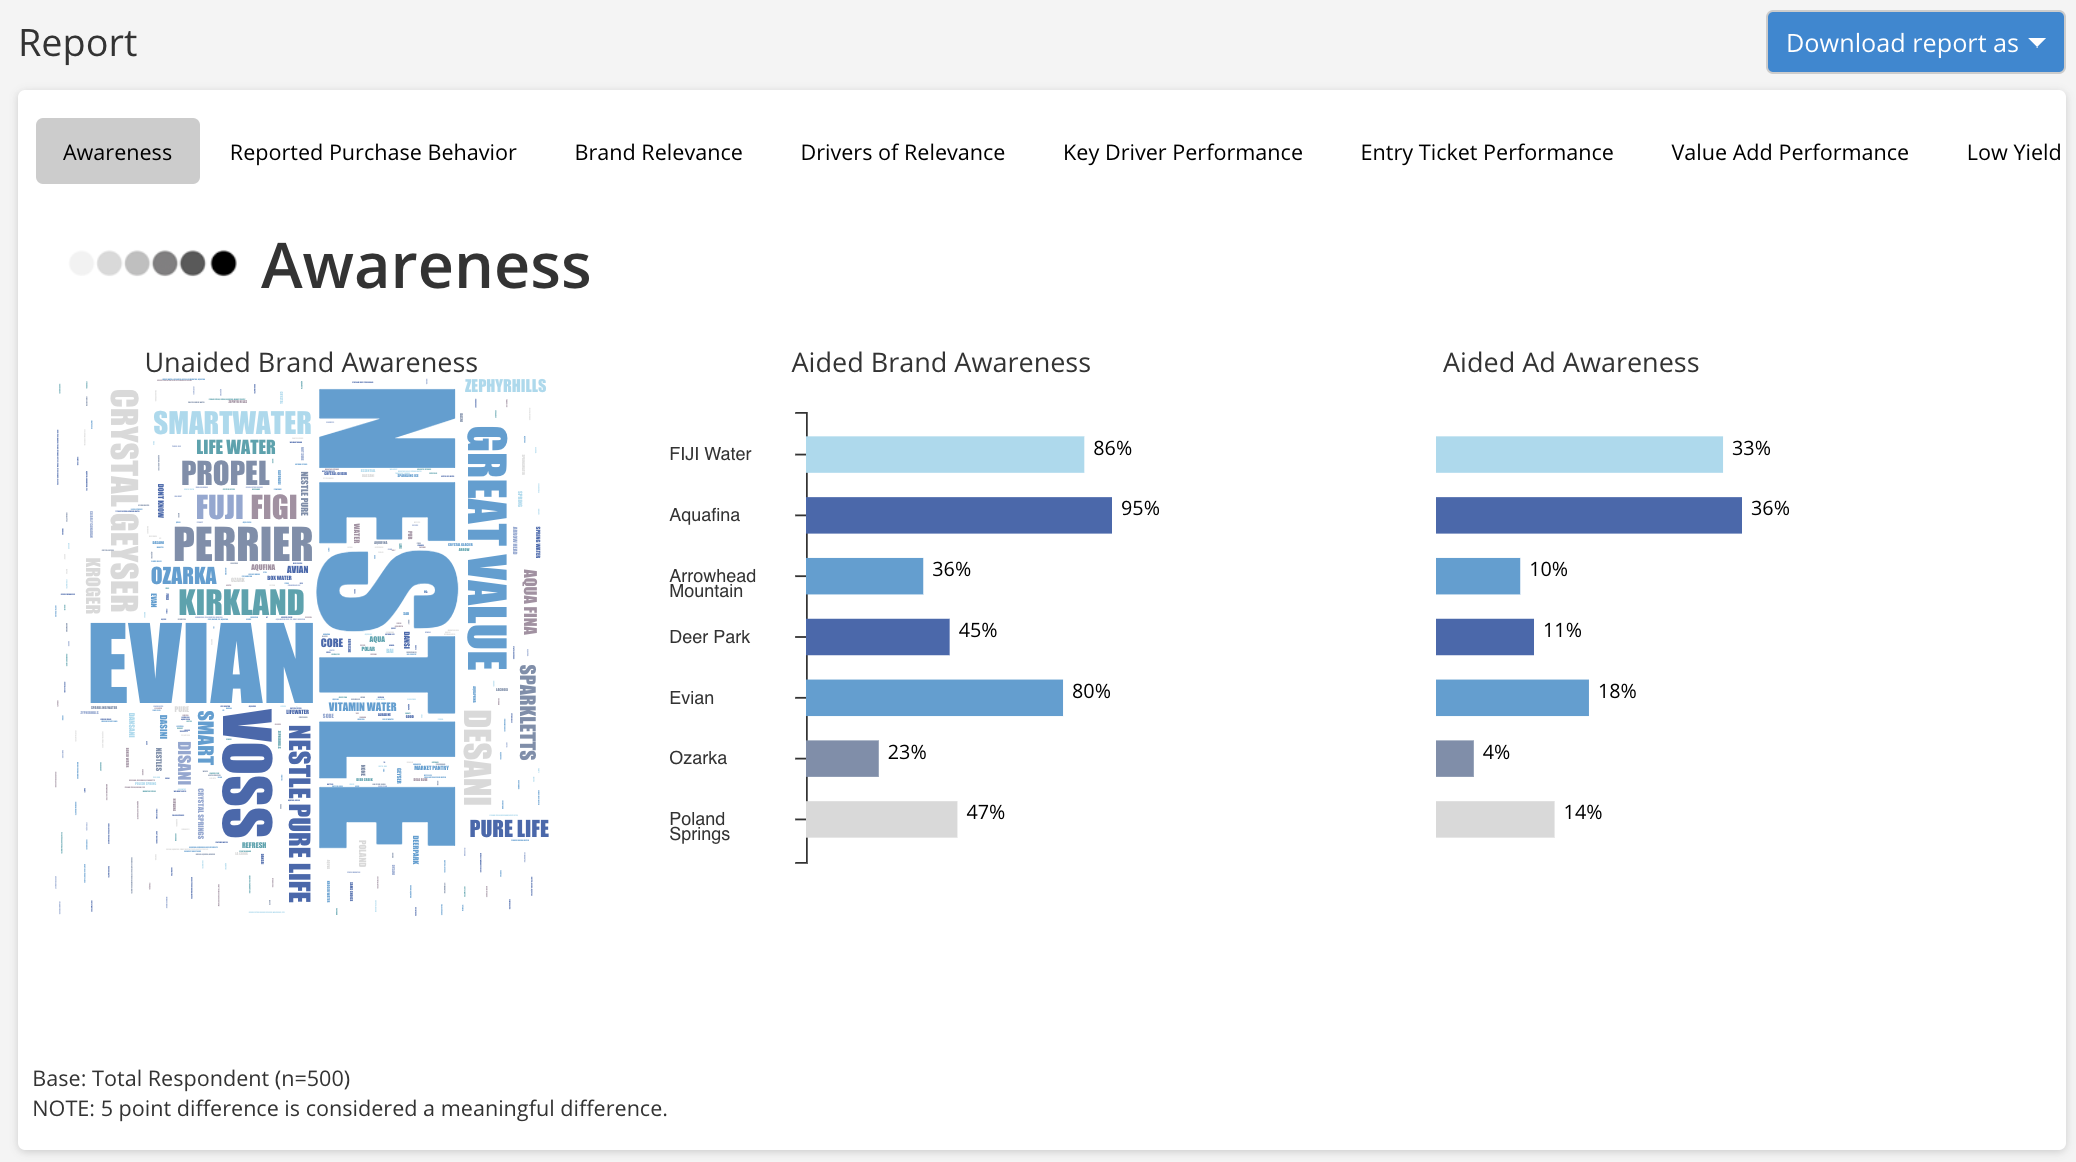The width and height of the screenshot is (2076, 1162).
Task: Click the black dot beside Awareness heading
Action: pos(224,263)
